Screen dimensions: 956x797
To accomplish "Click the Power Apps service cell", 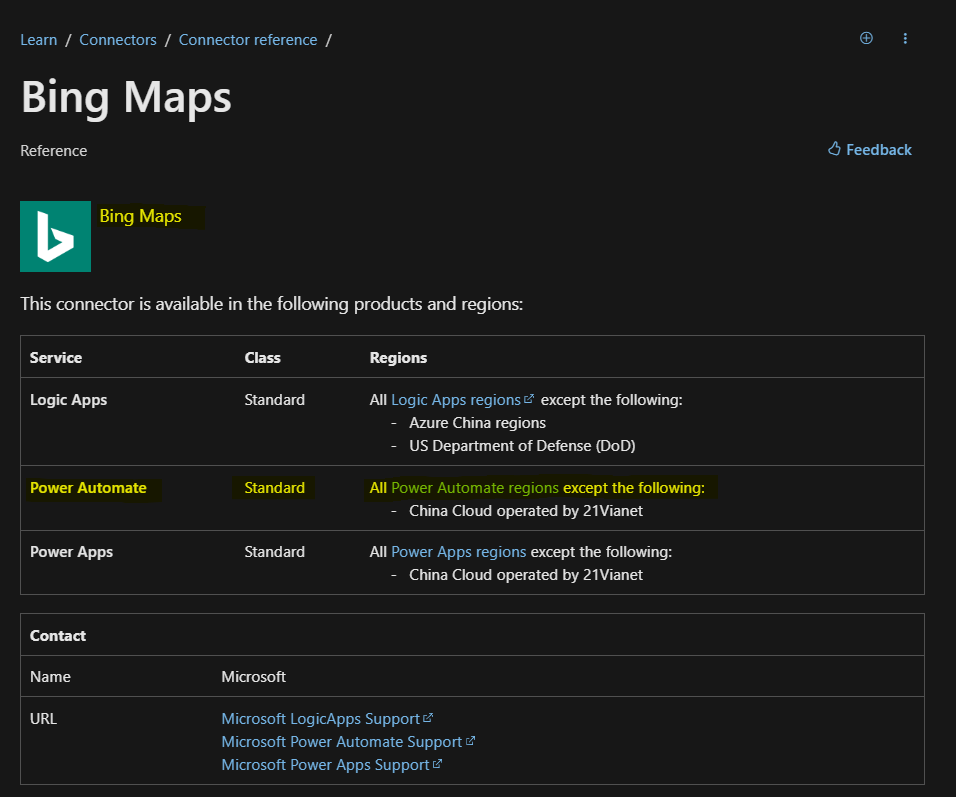I will coord(71,552).
